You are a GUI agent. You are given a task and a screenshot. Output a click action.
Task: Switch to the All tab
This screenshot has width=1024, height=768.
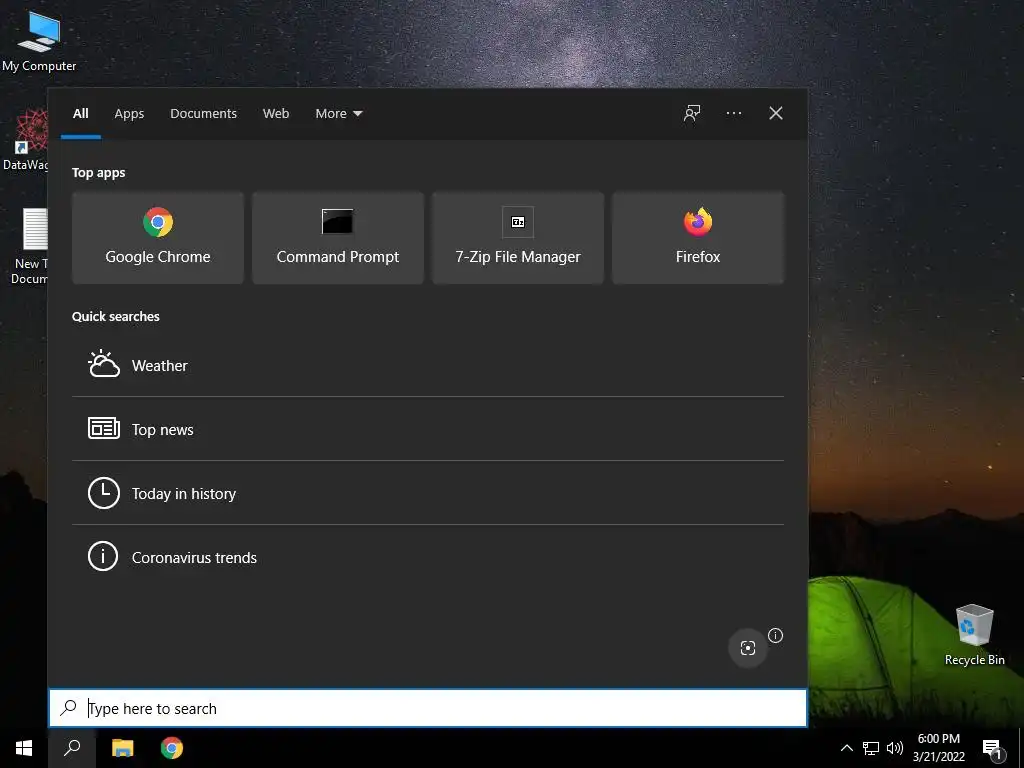click(80, 114)
